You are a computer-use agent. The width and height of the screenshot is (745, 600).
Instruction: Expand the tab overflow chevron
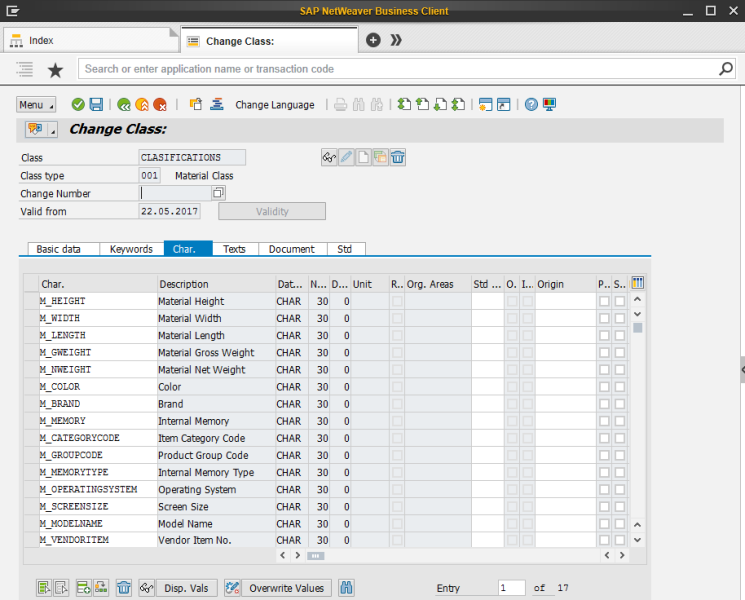pos(396,40)
